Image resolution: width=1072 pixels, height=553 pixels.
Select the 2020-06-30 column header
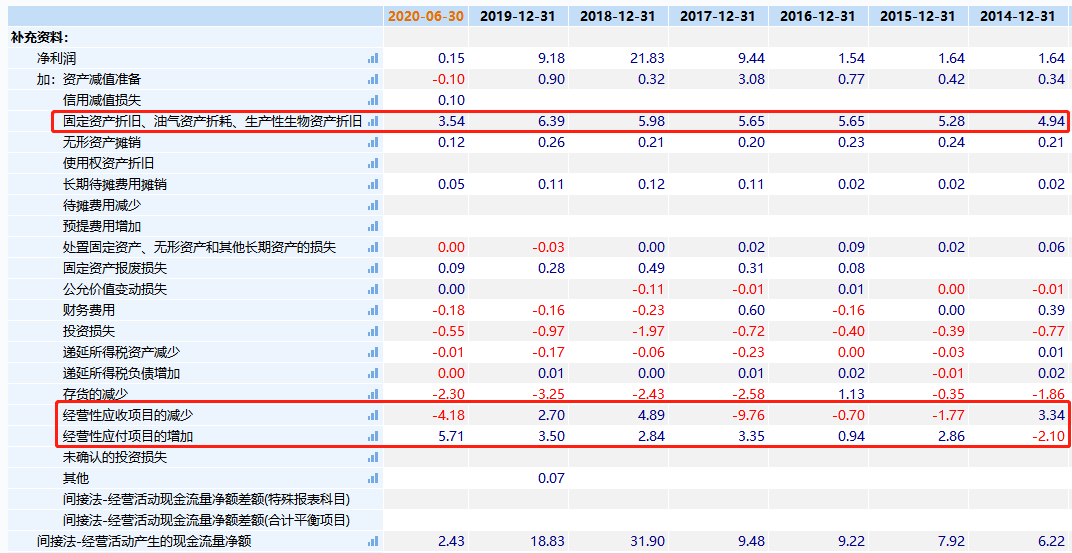pyautogui.click(x=427, y=16)
